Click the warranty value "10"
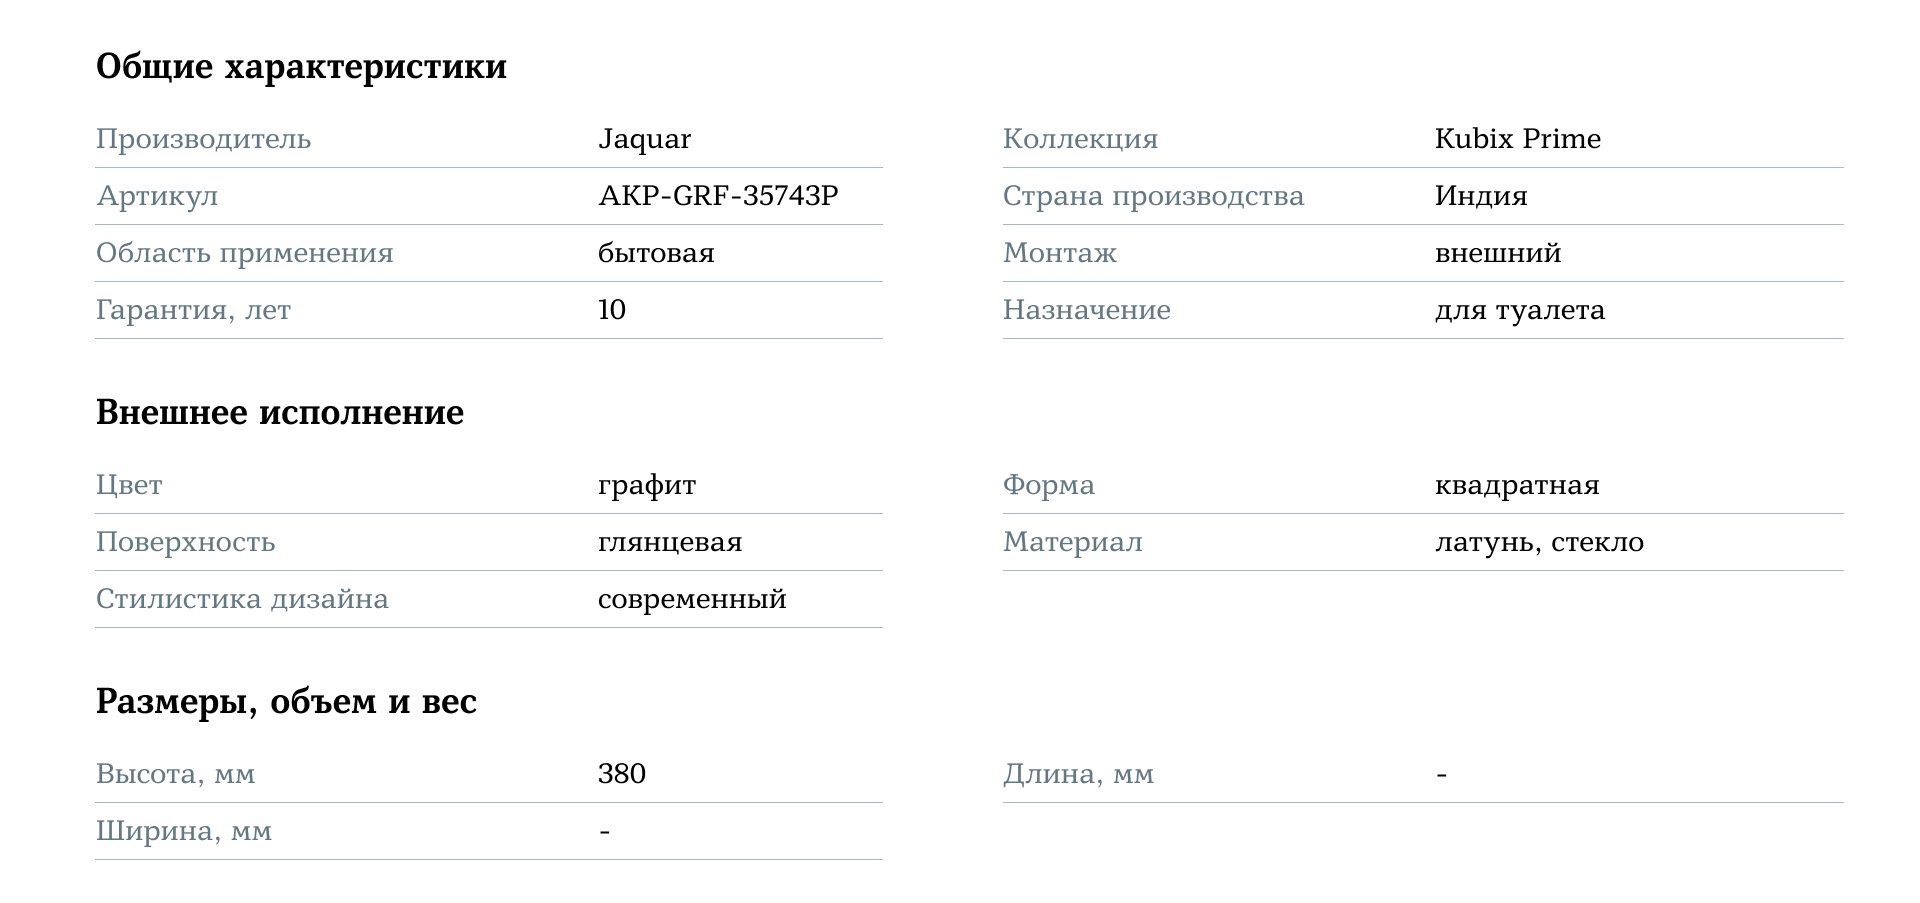This screenshot has height=903, width=1920. point(611,310)
